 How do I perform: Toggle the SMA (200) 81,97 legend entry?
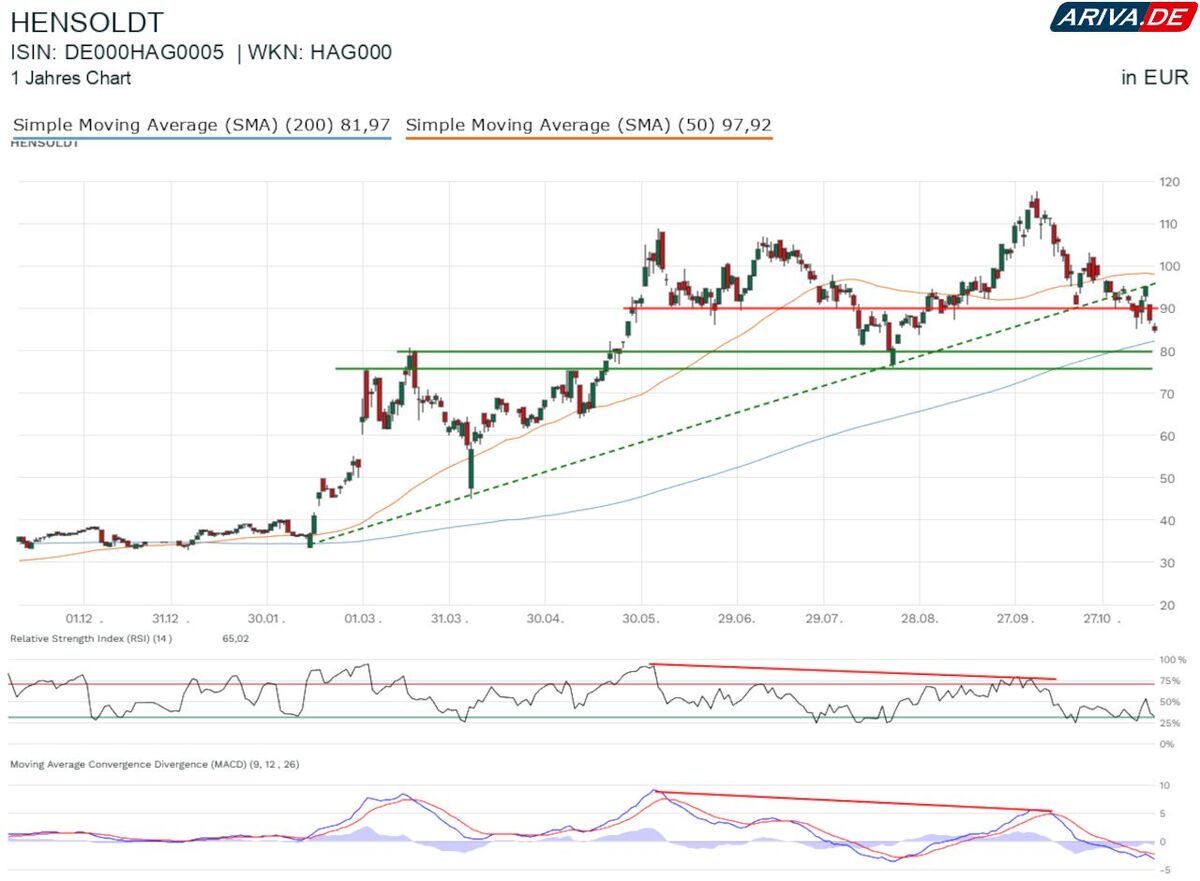click(x=201, y=125)
